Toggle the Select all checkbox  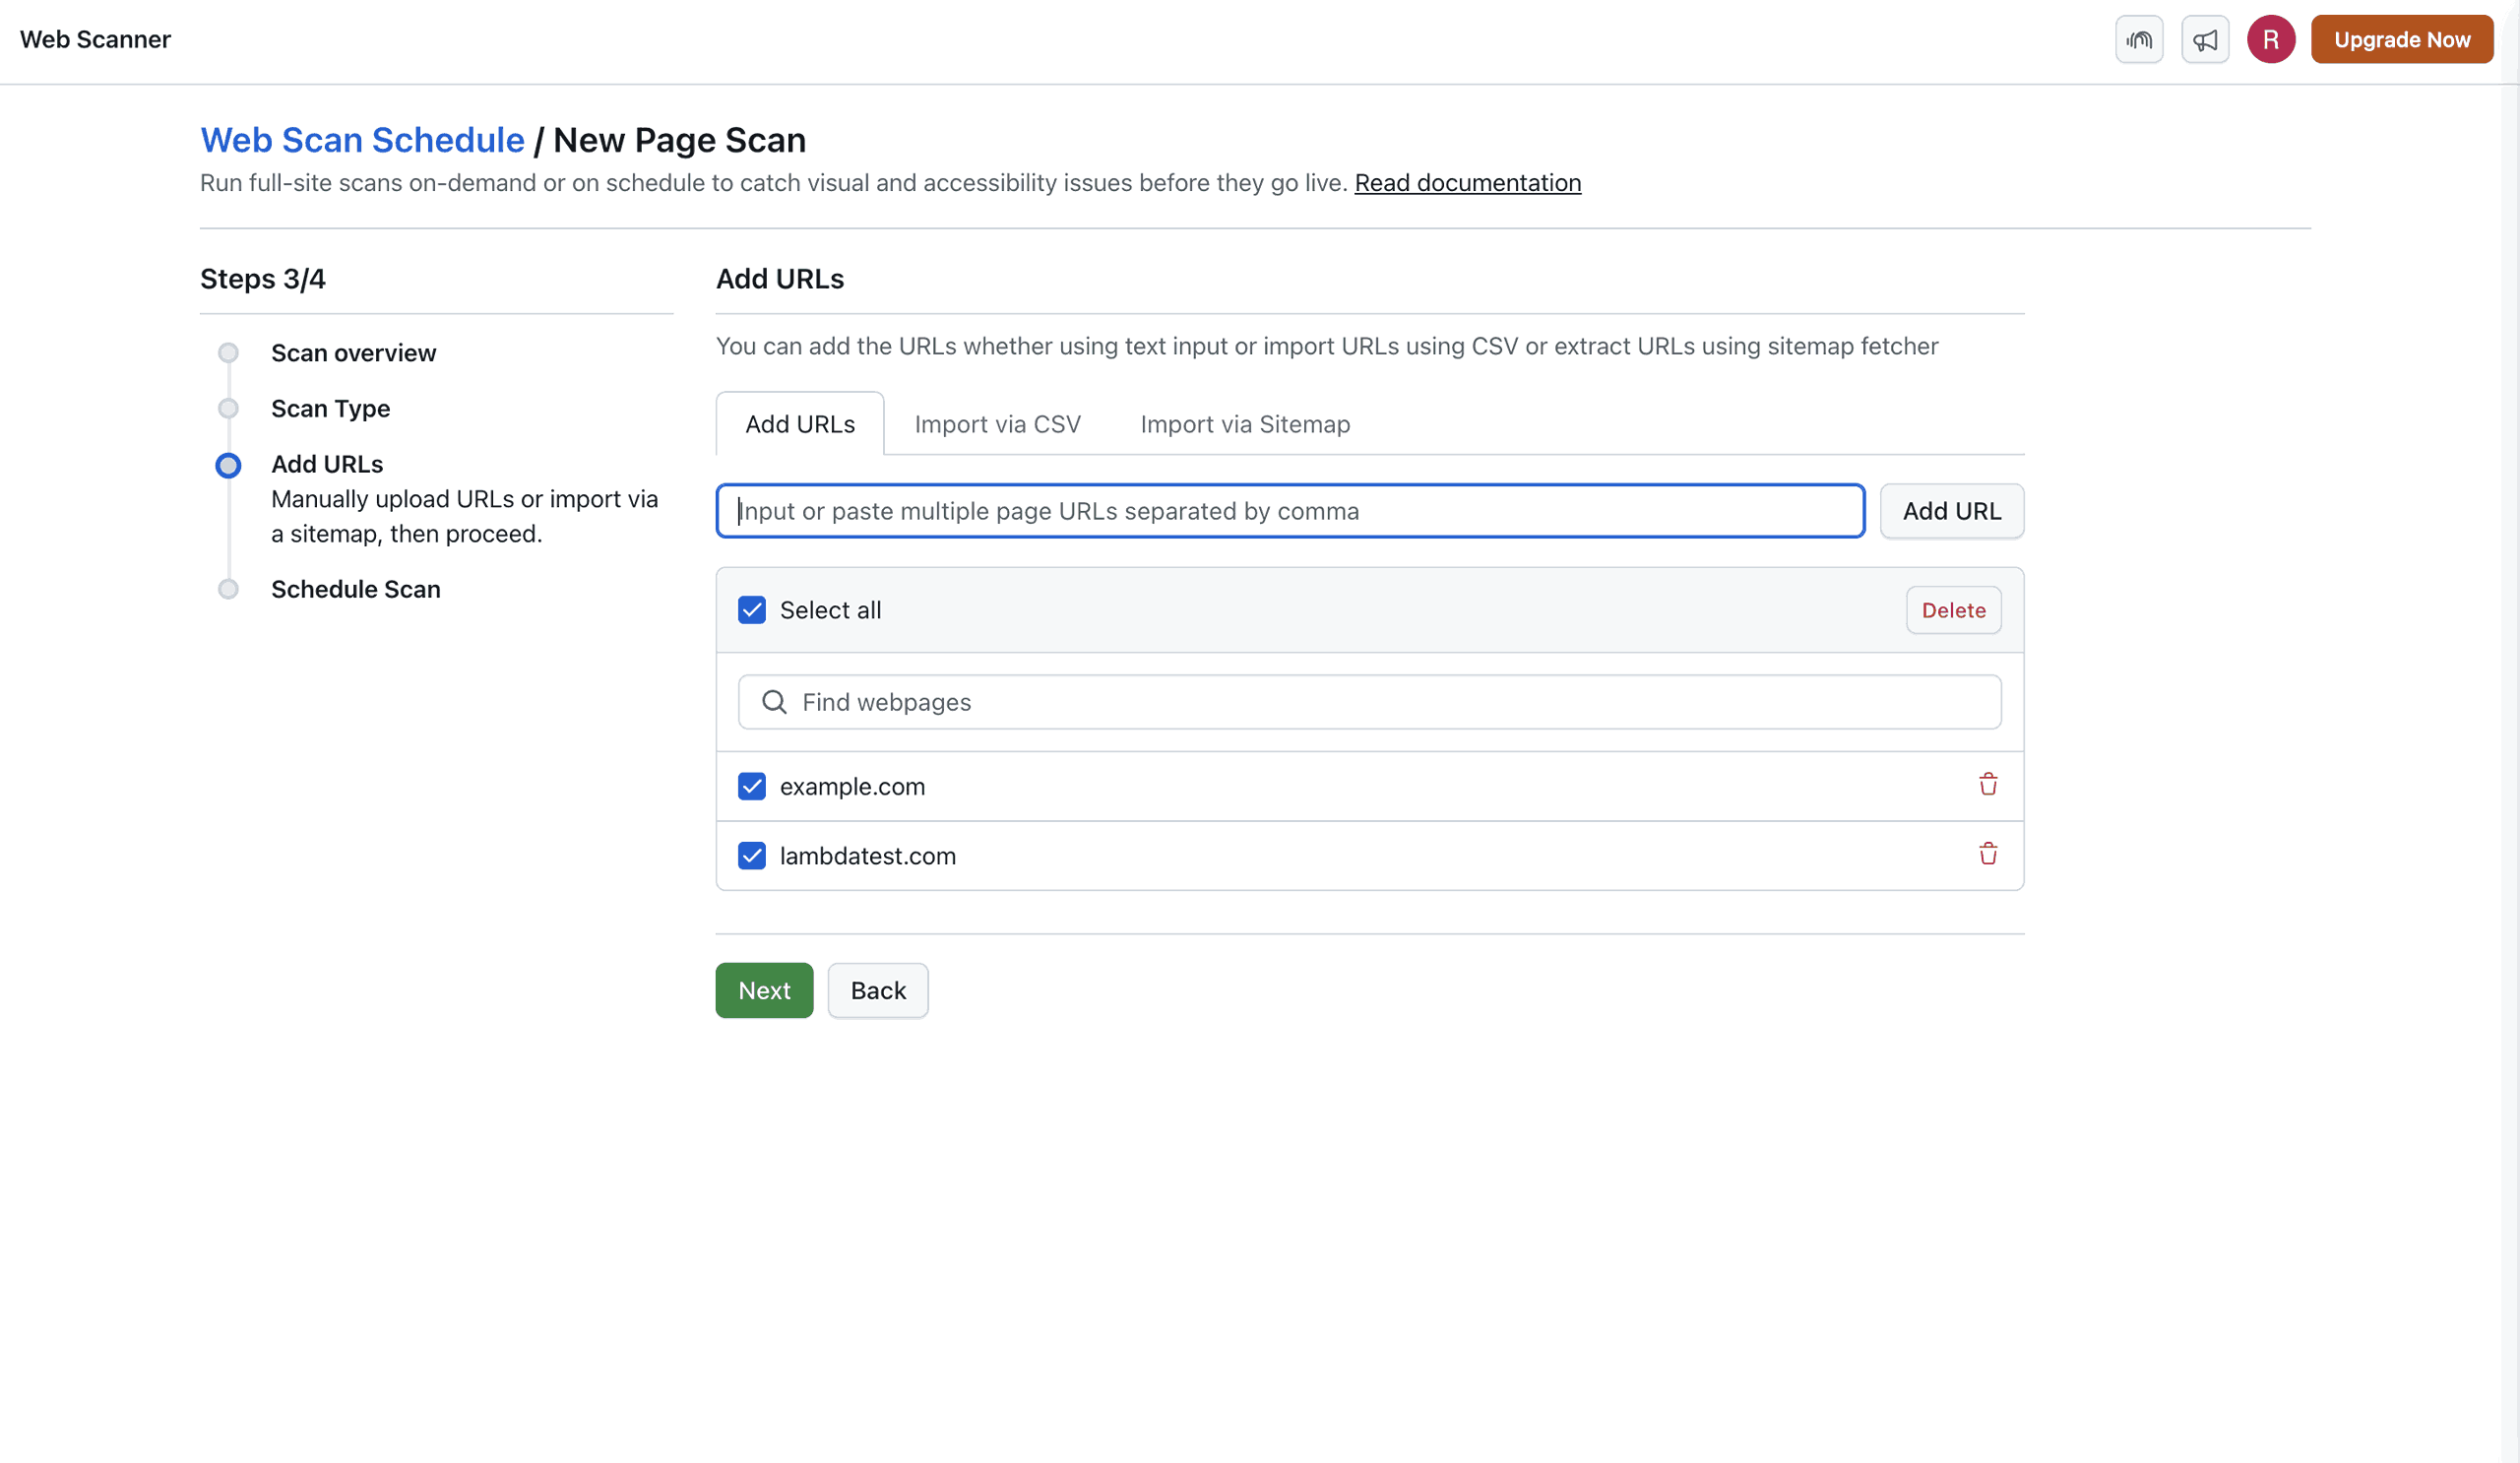(x=751, y=609)
